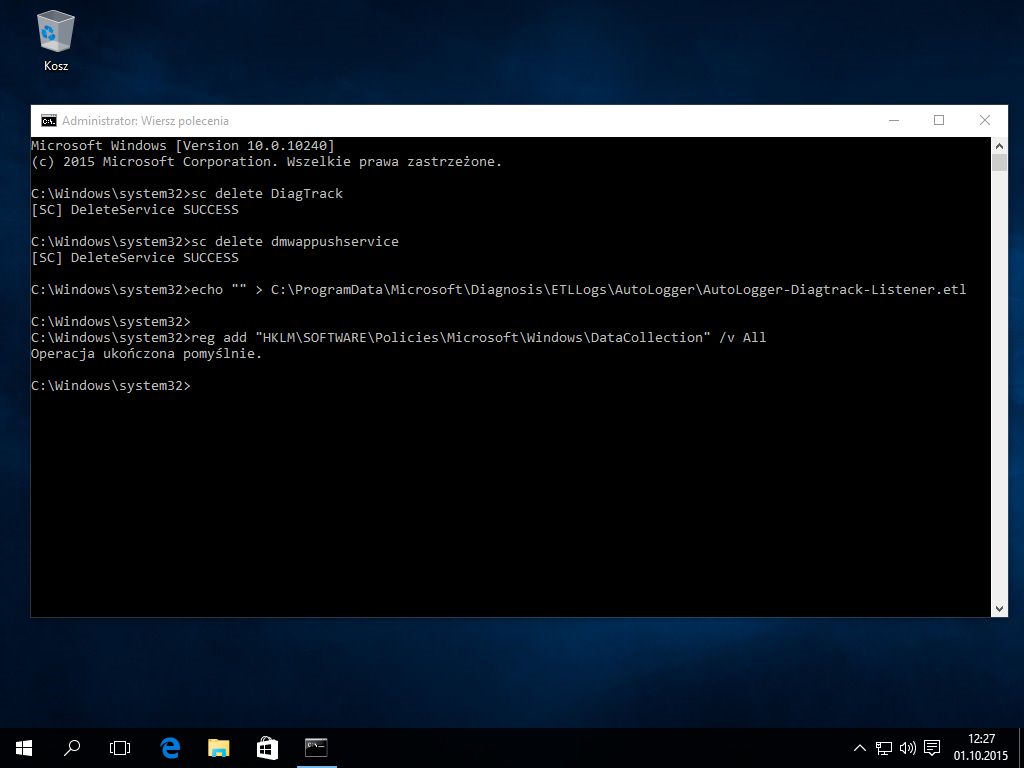Click the last empty C:\Windows\system32> prompt
This screenshot has height=768, width=1024.
click(111, 386)
